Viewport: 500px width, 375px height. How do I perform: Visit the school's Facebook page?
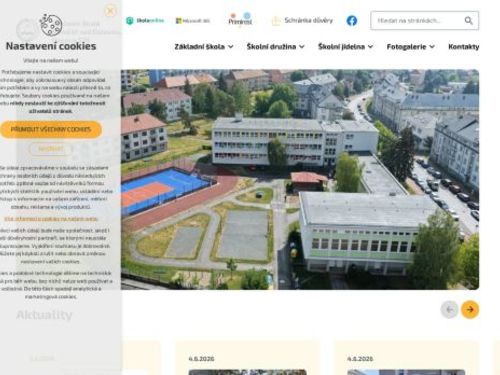tap(352, 21)
